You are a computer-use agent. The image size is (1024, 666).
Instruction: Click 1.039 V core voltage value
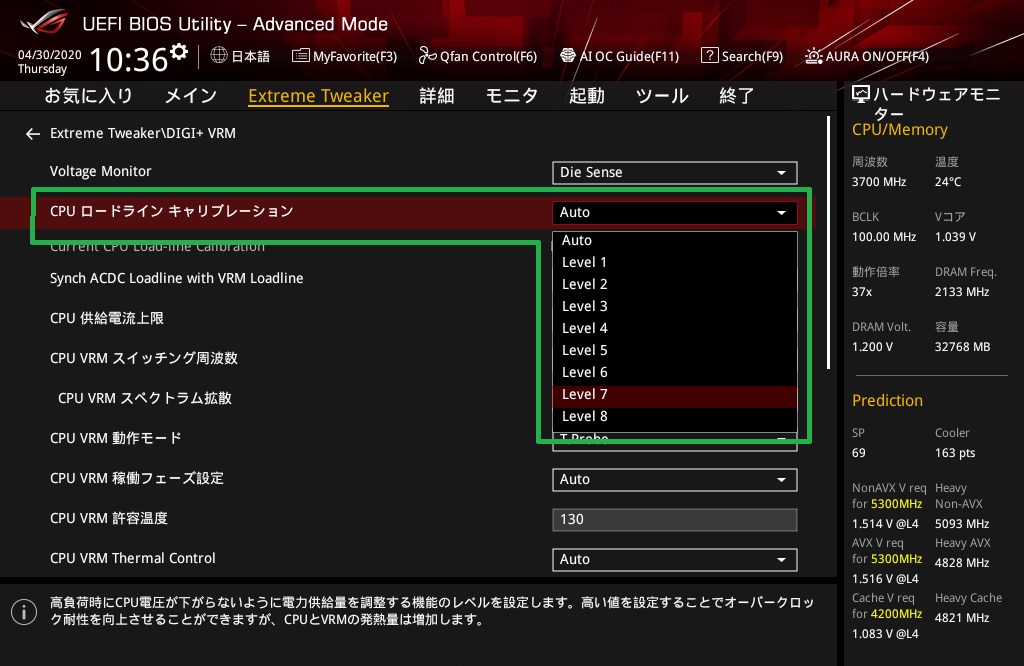(x=955, y=236)
